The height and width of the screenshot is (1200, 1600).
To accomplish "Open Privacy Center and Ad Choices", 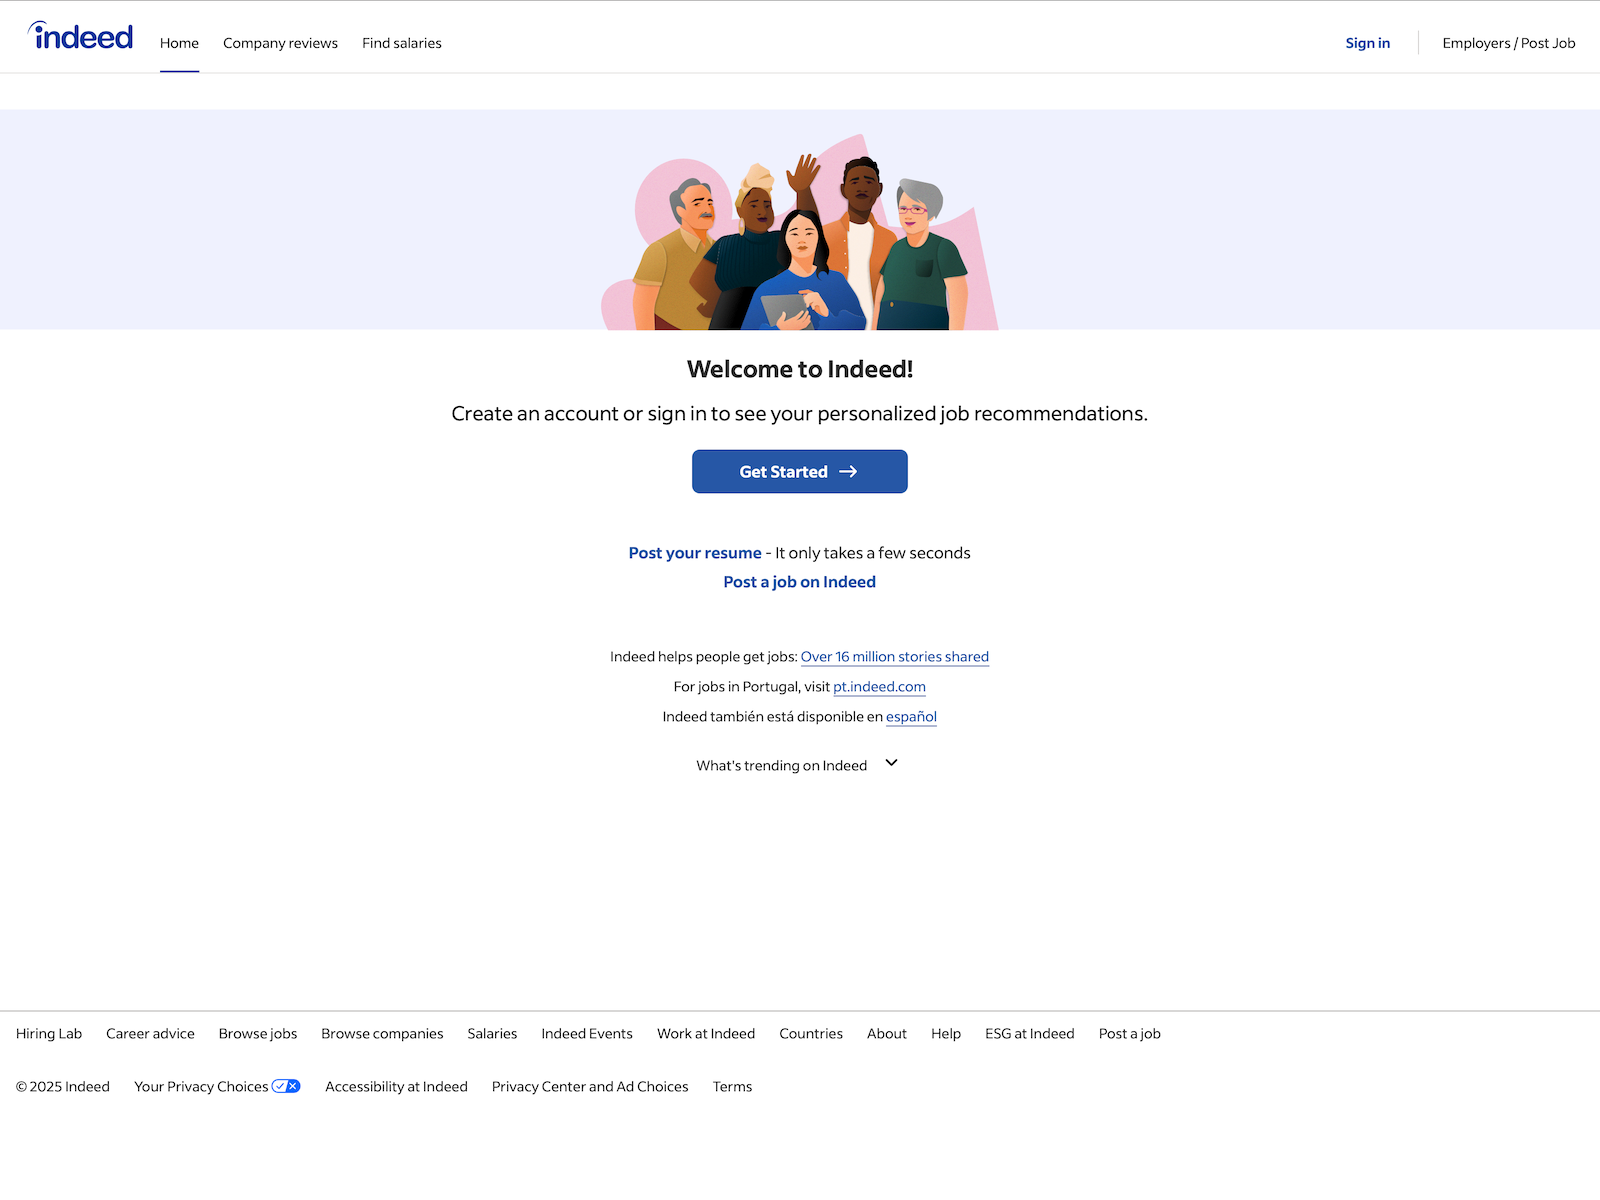I will point(590,1087).
